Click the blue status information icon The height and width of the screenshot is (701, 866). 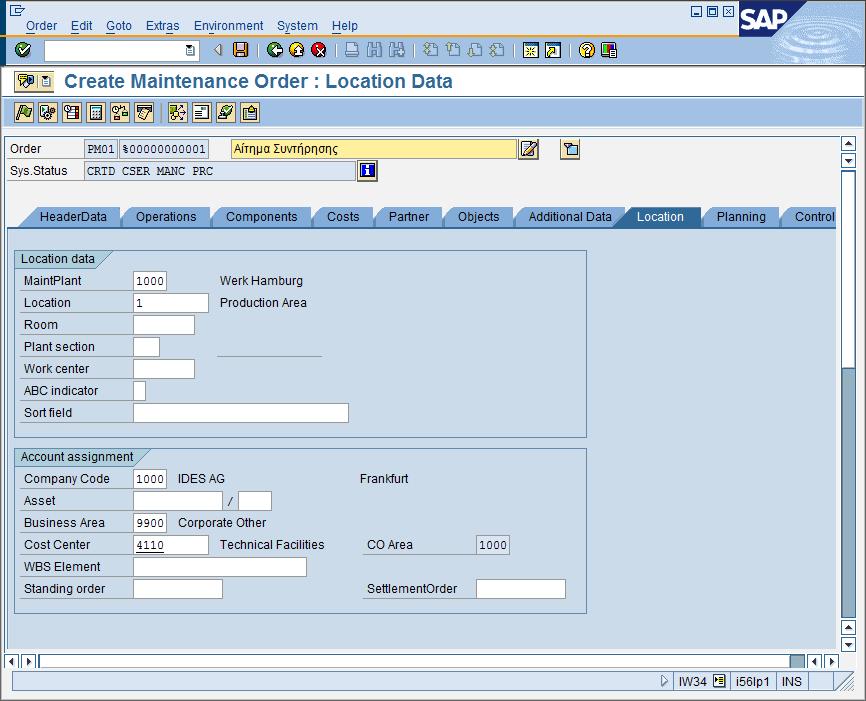pos(367,171)
